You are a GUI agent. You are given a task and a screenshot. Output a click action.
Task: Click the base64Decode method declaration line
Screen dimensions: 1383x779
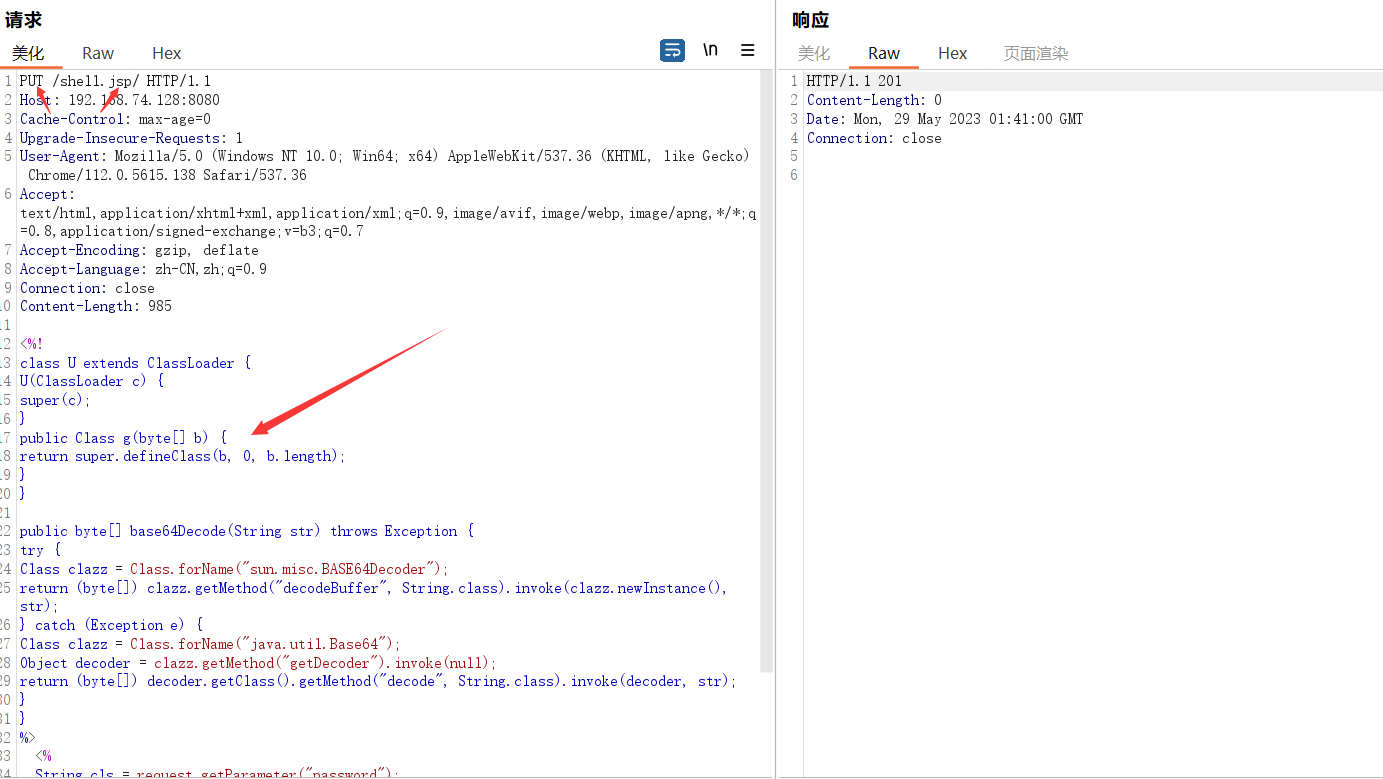246,531
